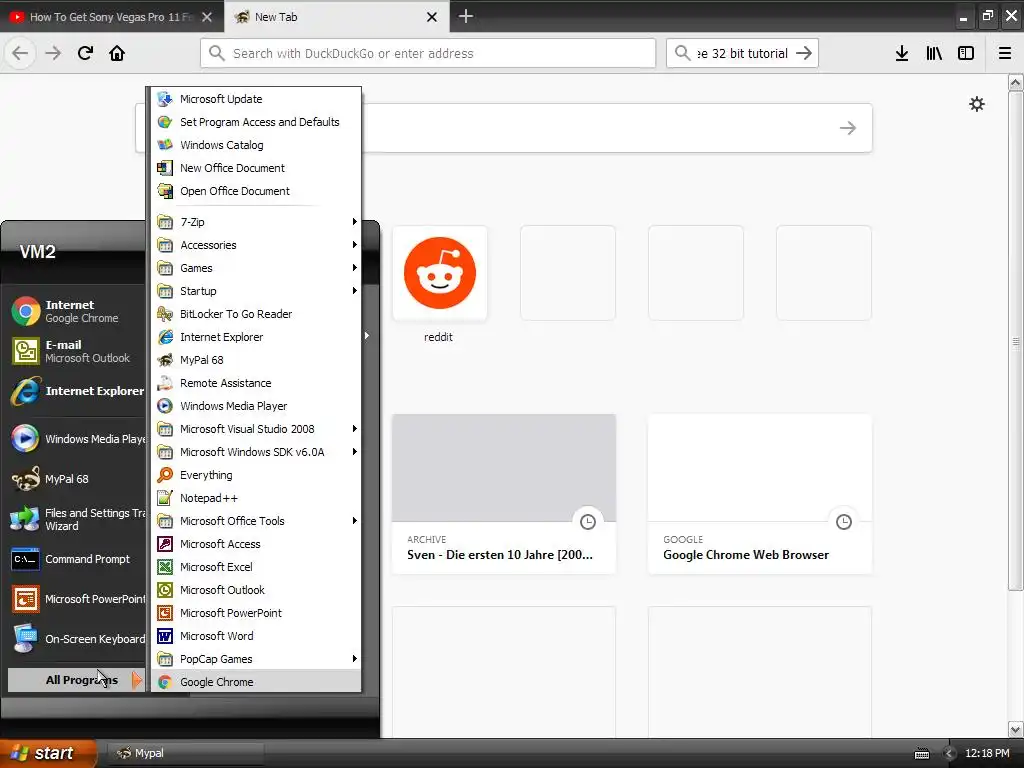Open the hamburger menu in browser

point(1004,53)
